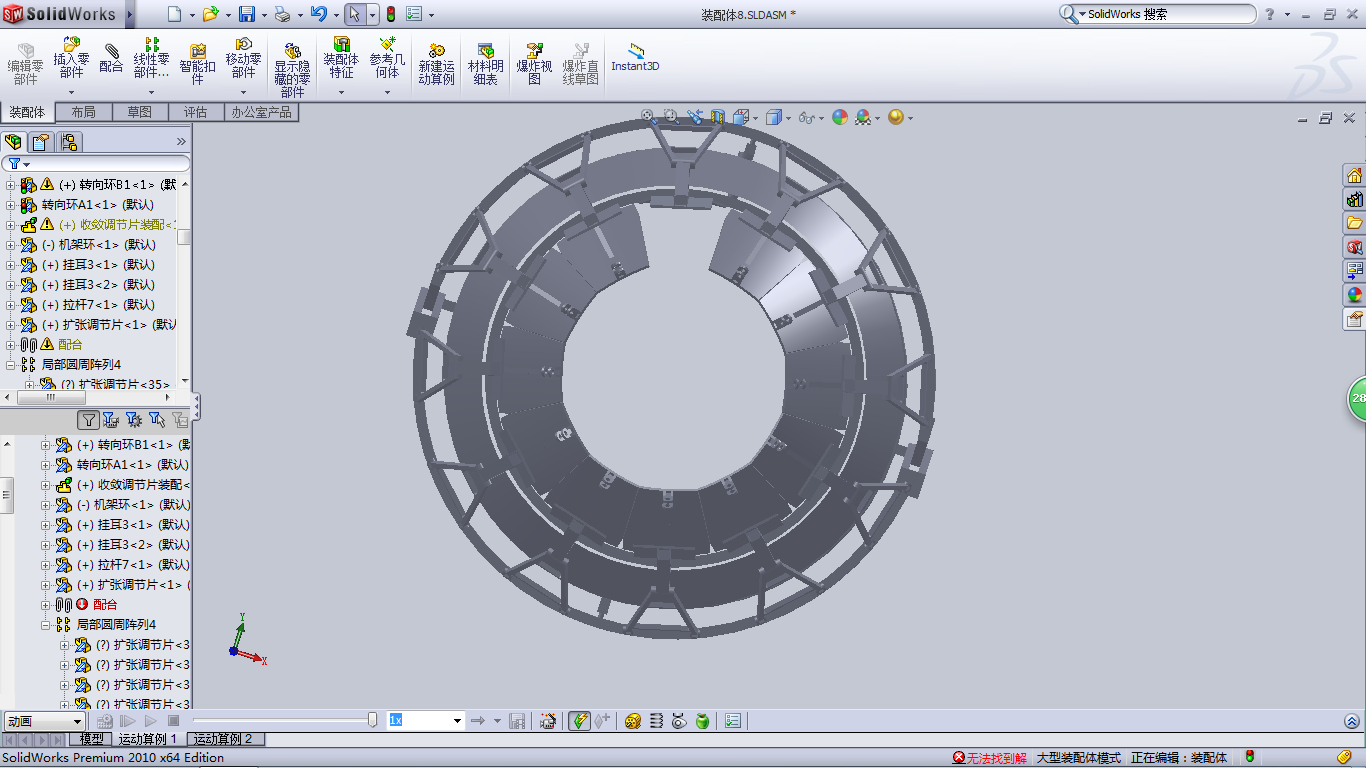Switch to the 布局 tab
Image resolution: width=1366 pixels, height=768 pixels.
(84, 112)
